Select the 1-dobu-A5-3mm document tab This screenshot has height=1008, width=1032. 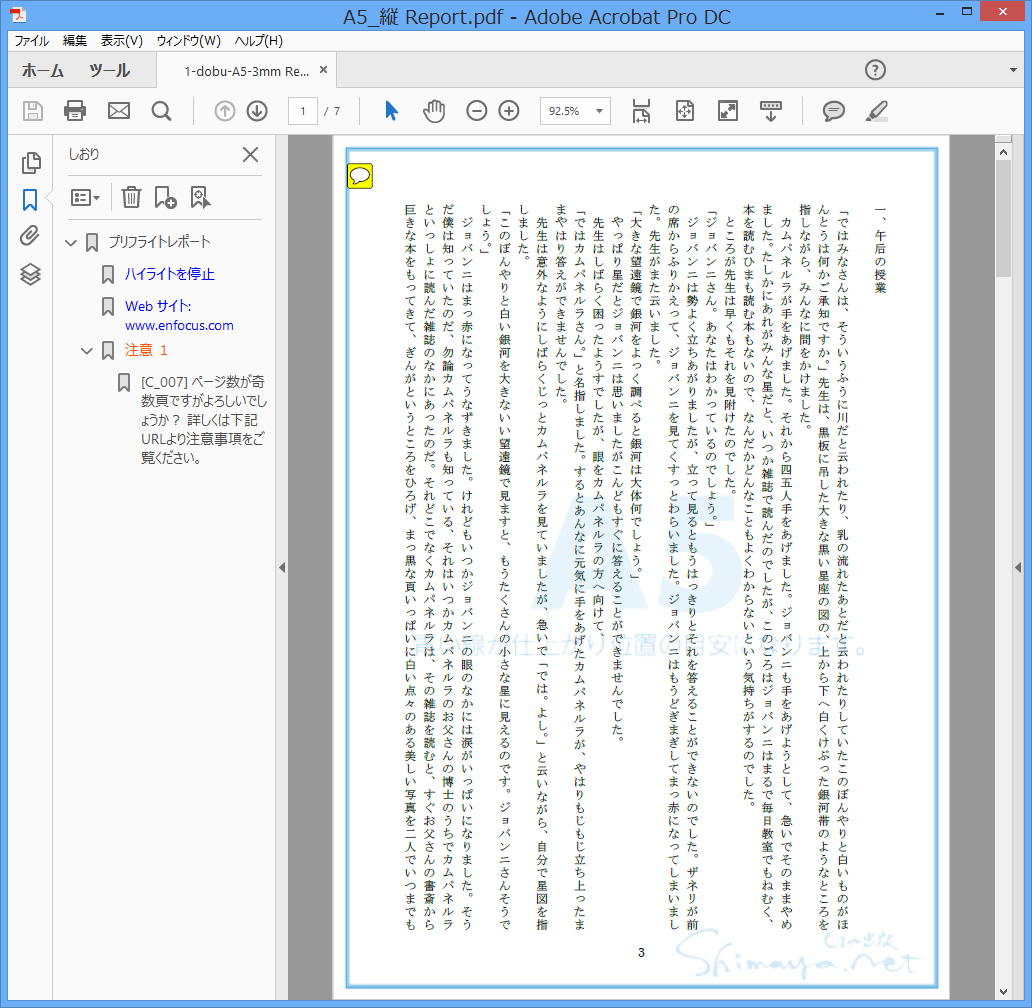tap(246, 71)
